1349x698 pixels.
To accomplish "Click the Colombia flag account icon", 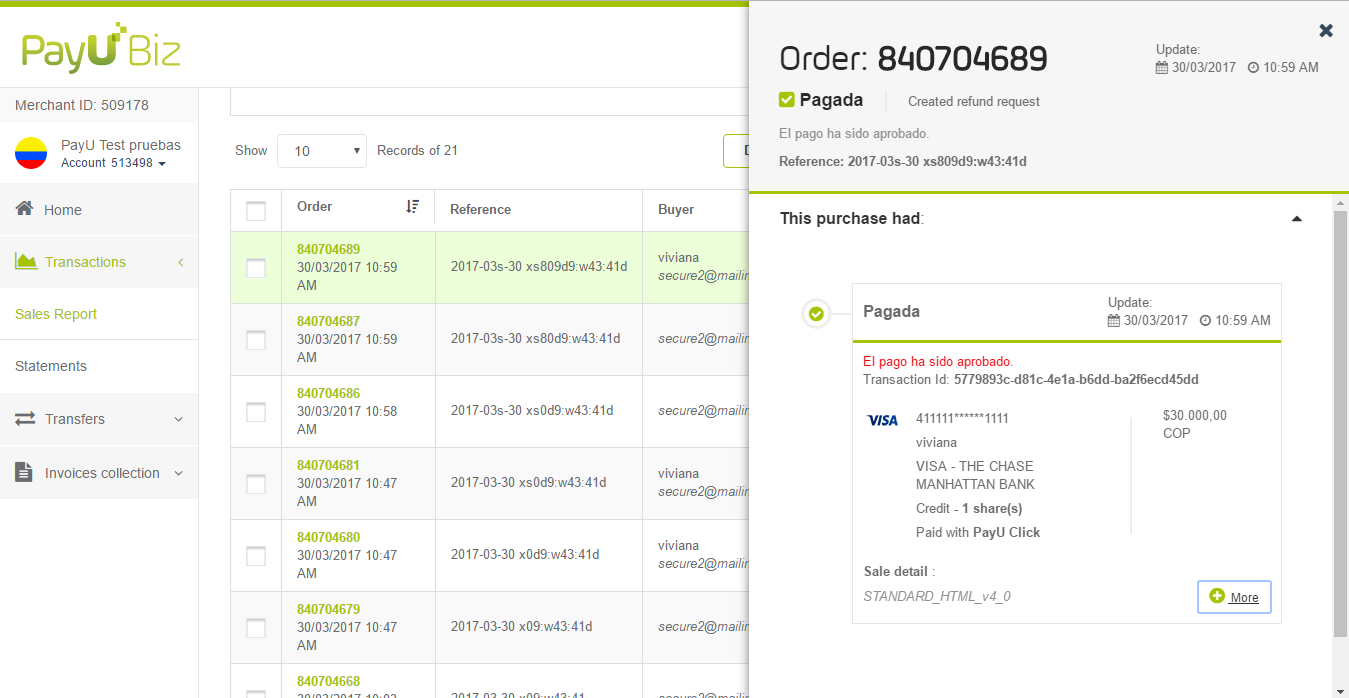I will coord(31,153).
